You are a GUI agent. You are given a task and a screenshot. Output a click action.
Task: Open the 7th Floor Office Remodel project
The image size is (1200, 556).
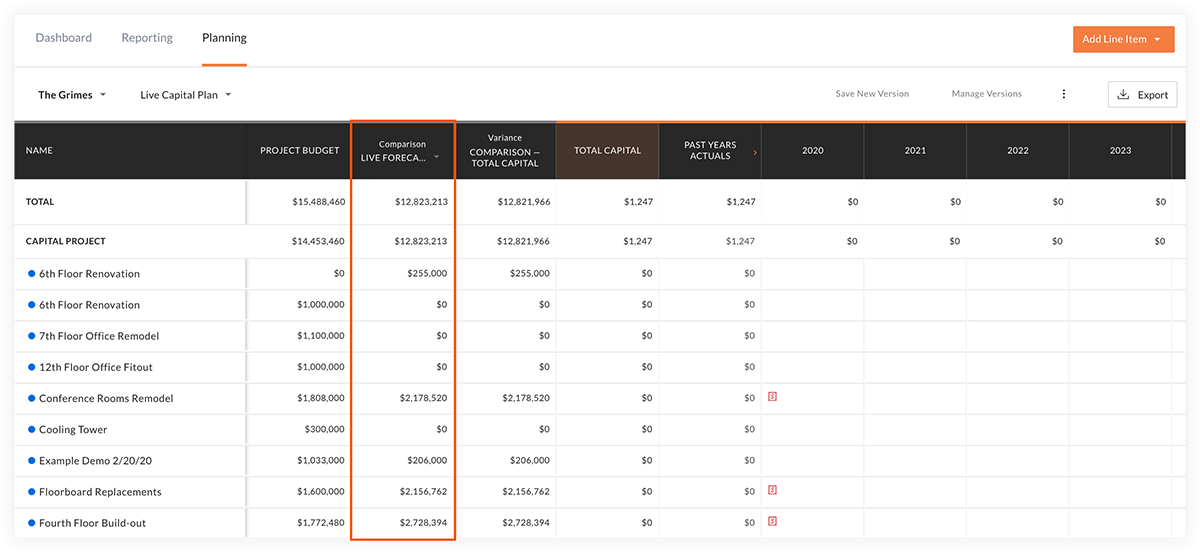point(99,336)
